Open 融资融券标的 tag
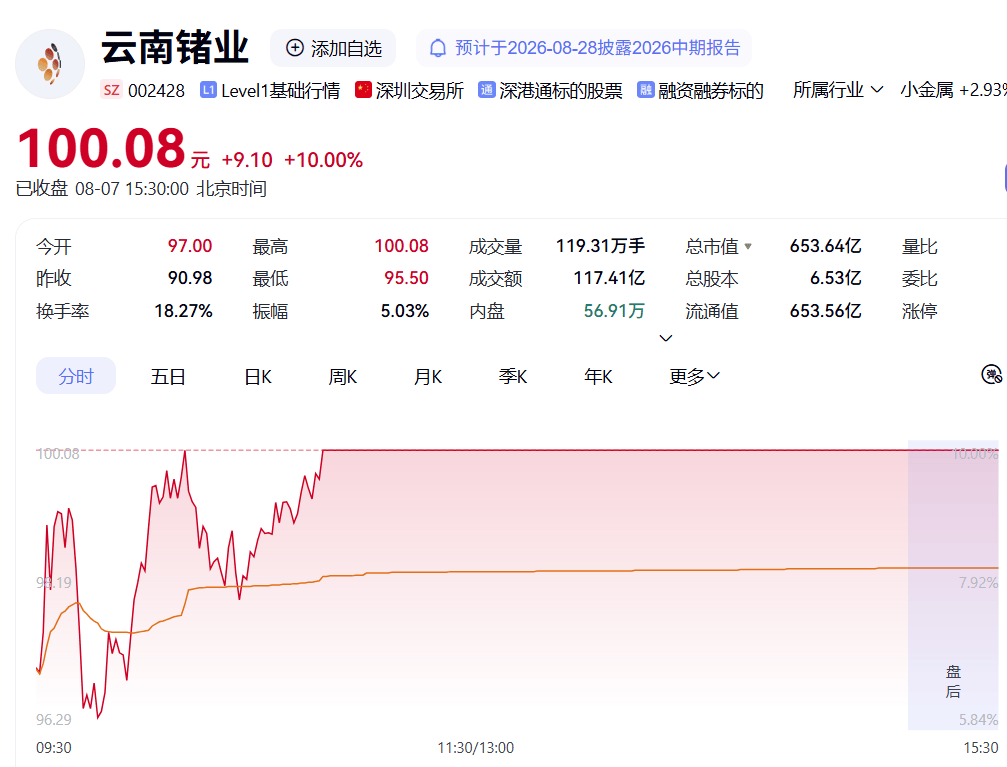This screenshot has height=767, width=1007. pos(710,91)
